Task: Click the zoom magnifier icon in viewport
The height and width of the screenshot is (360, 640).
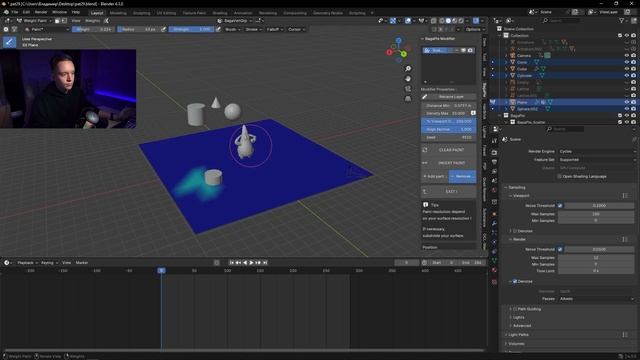Action: click(408, 69)
